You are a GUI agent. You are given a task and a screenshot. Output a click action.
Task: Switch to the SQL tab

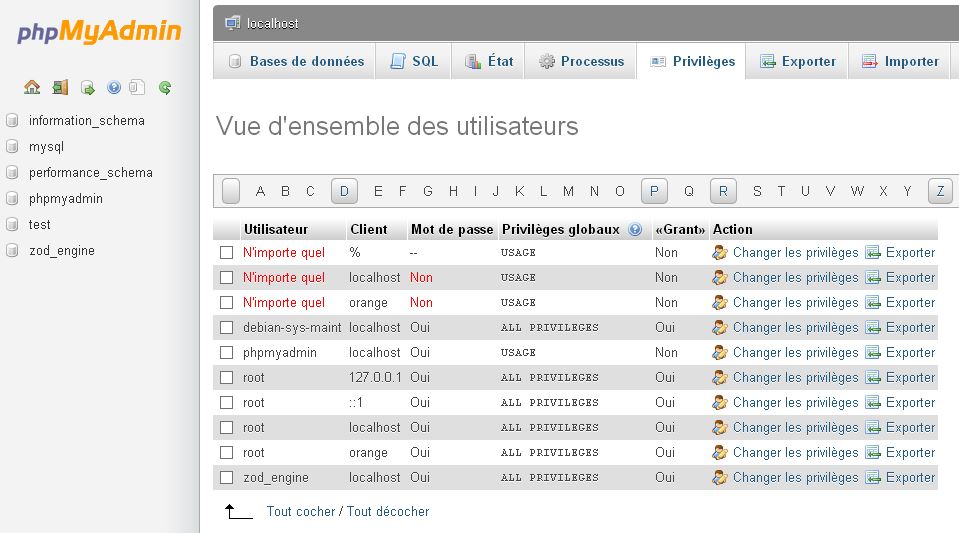click(x=413, y=61)
